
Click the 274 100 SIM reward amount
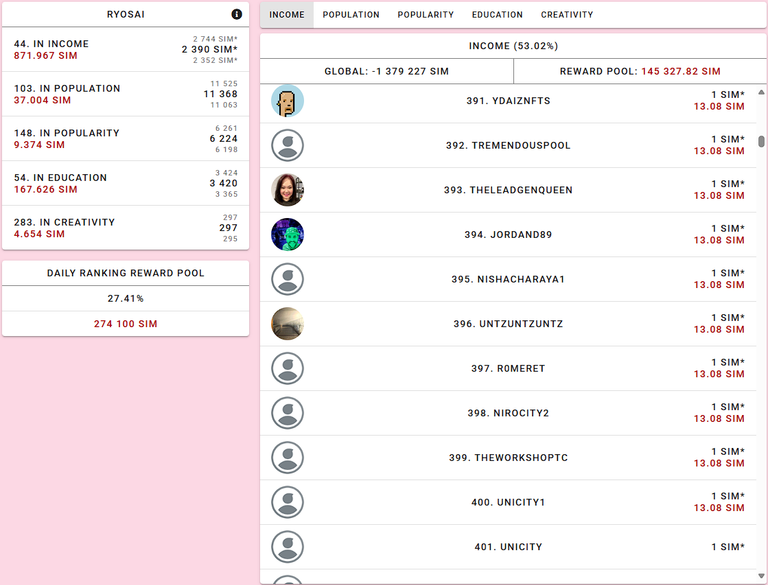point(125,324)
